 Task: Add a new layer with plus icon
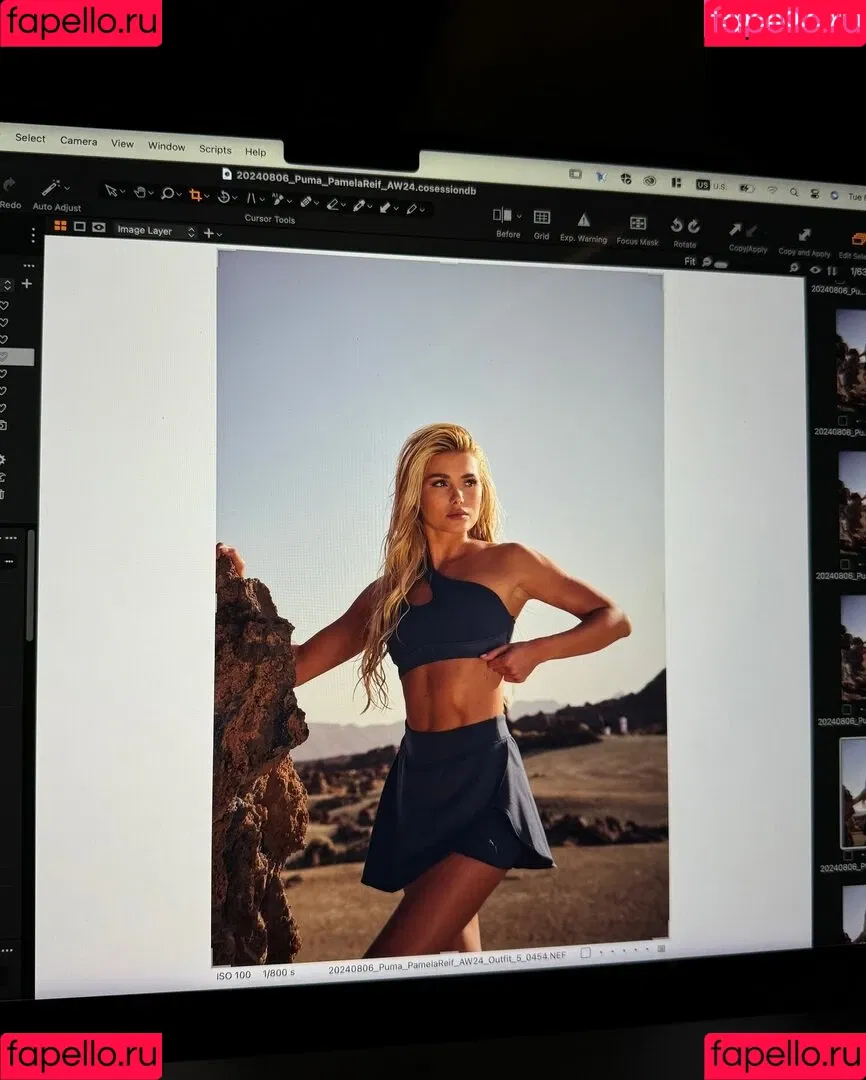tap(208, 232)
